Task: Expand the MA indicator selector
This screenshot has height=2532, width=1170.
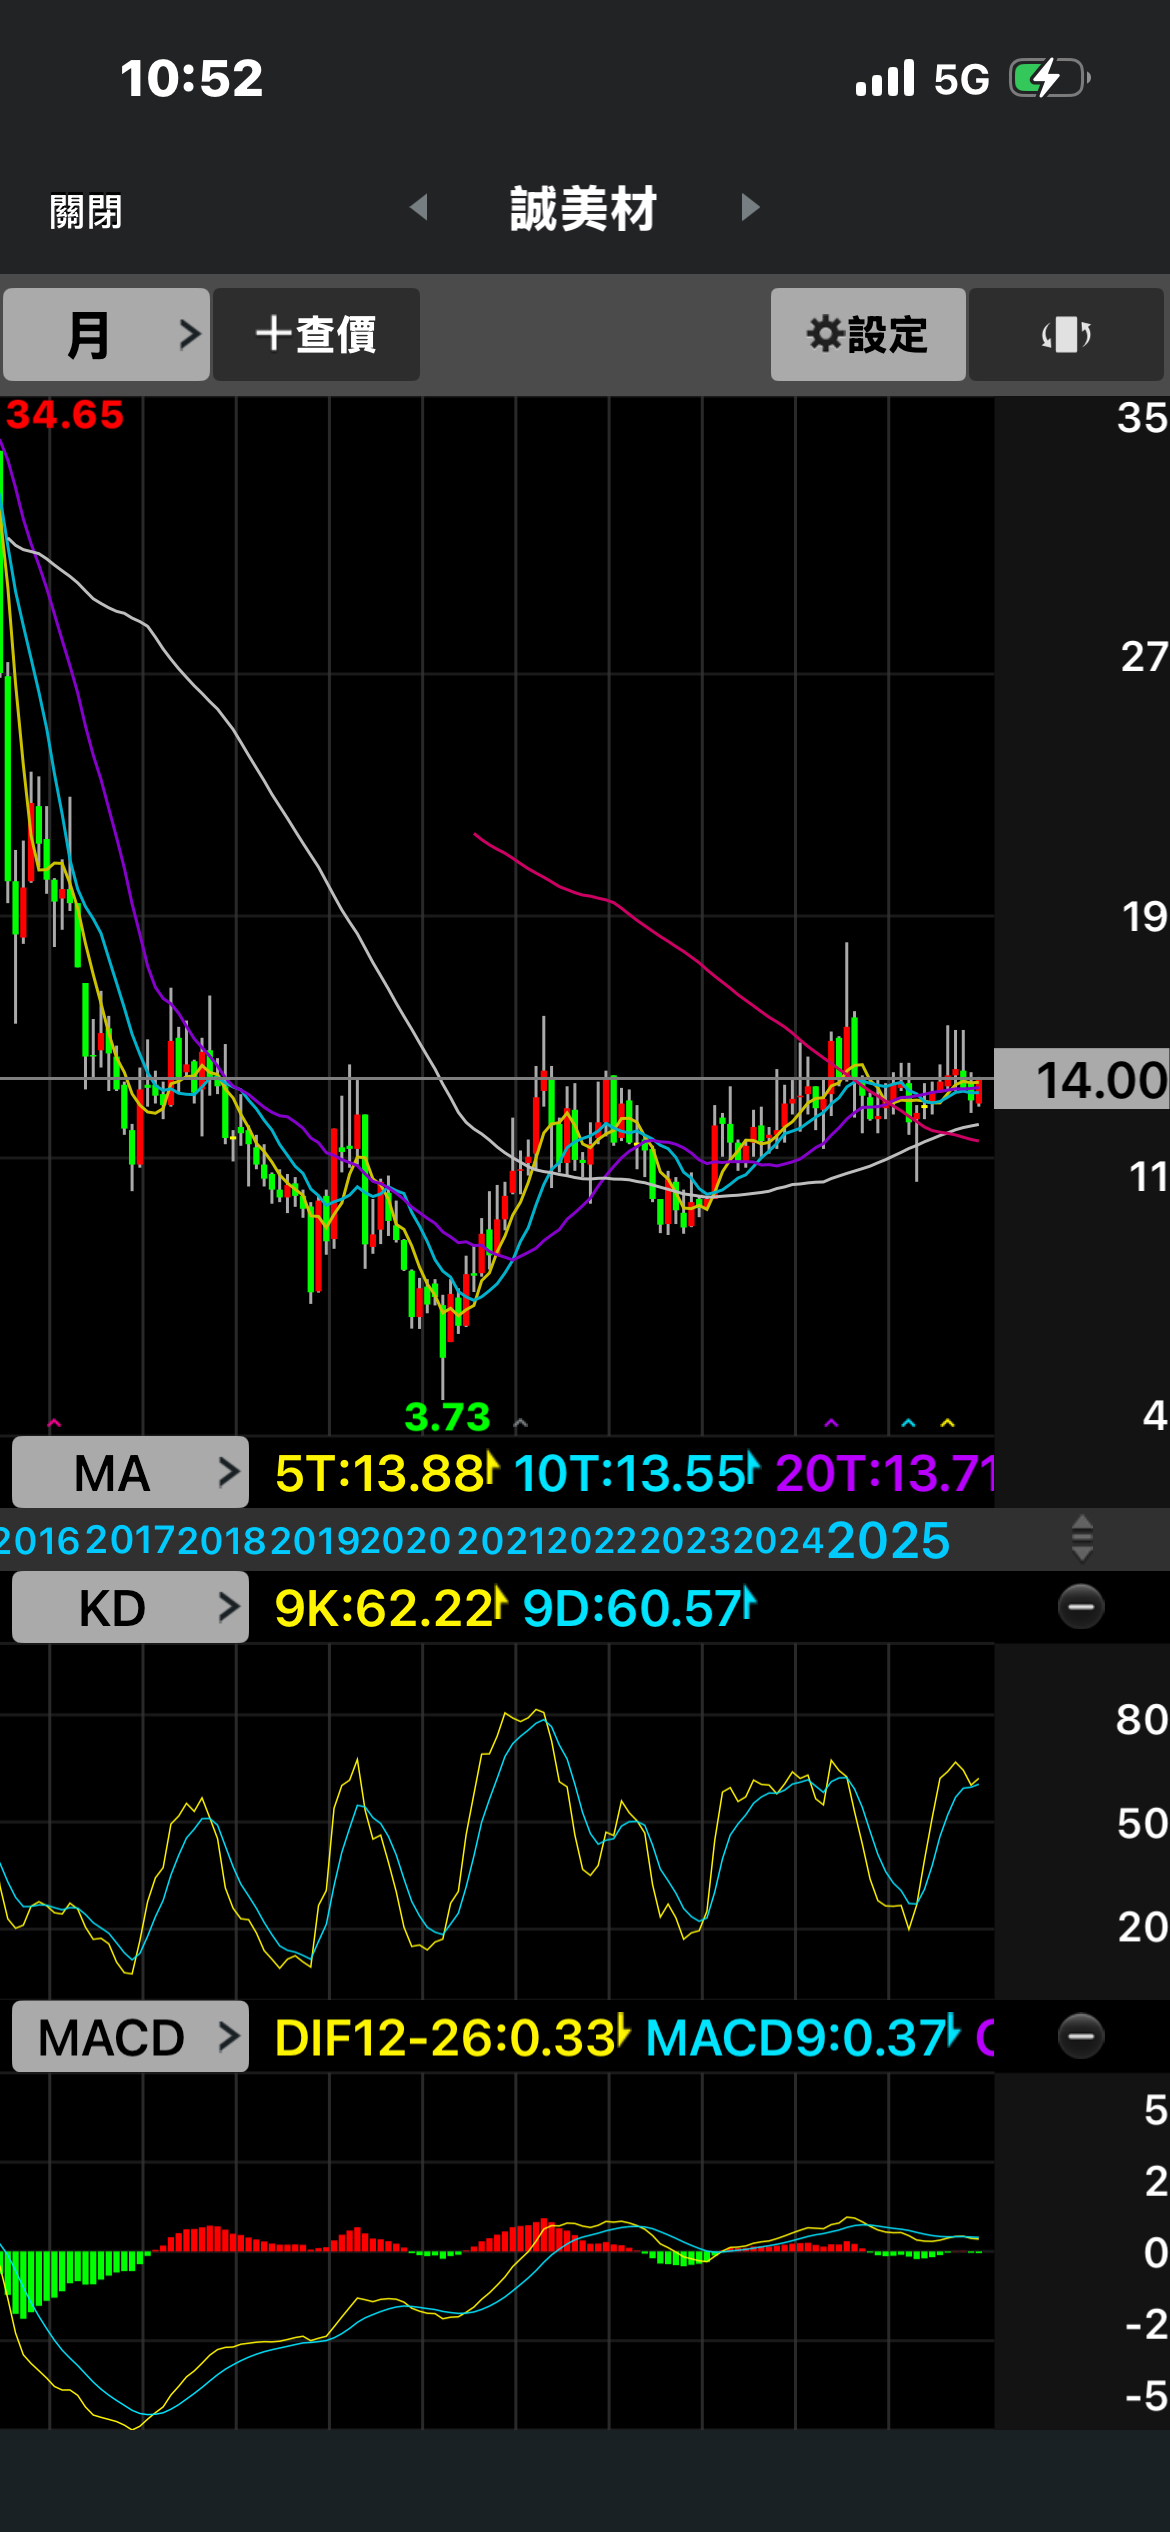Action: coord(130,1472)
